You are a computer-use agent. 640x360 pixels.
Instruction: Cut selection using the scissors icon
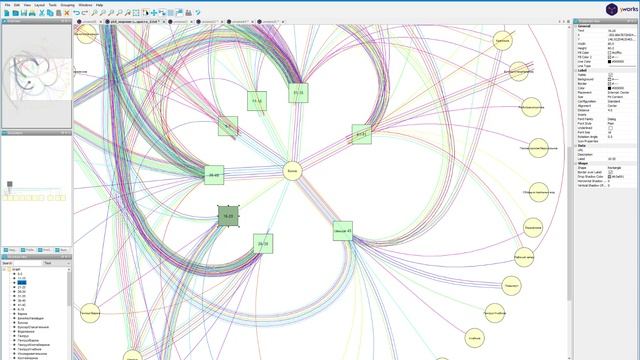click(42, 13)
